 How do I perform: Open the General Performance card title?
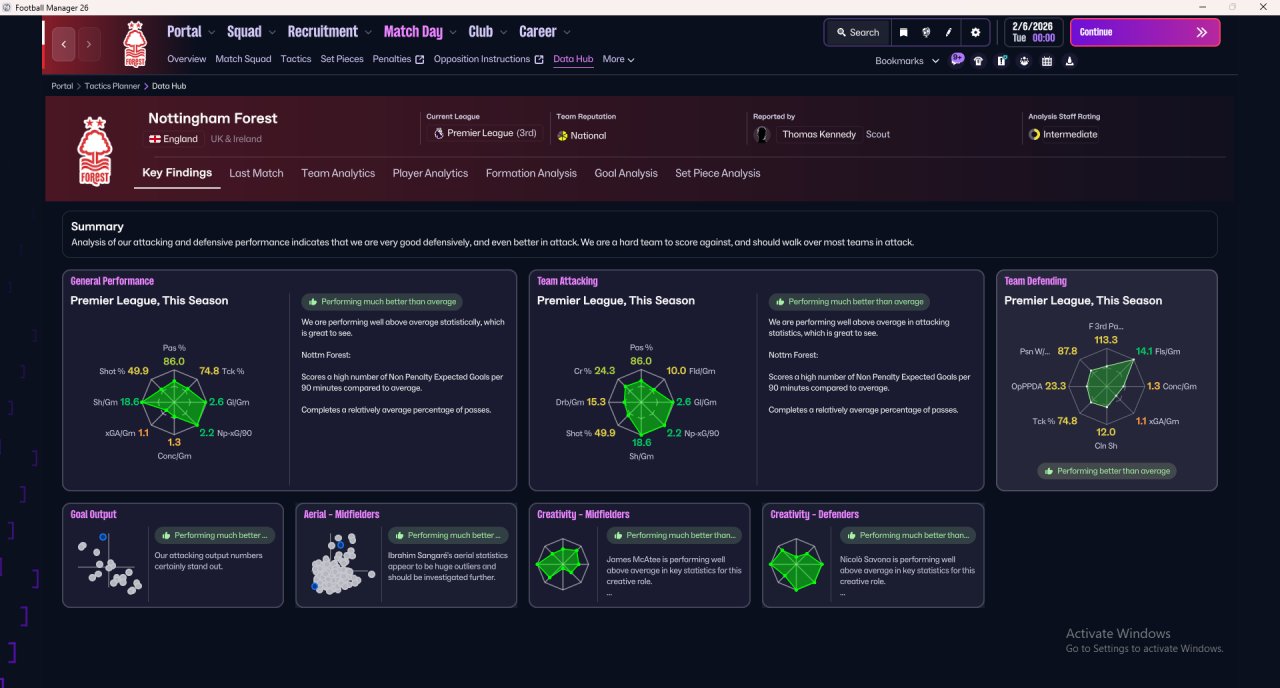tap(112, 281)
